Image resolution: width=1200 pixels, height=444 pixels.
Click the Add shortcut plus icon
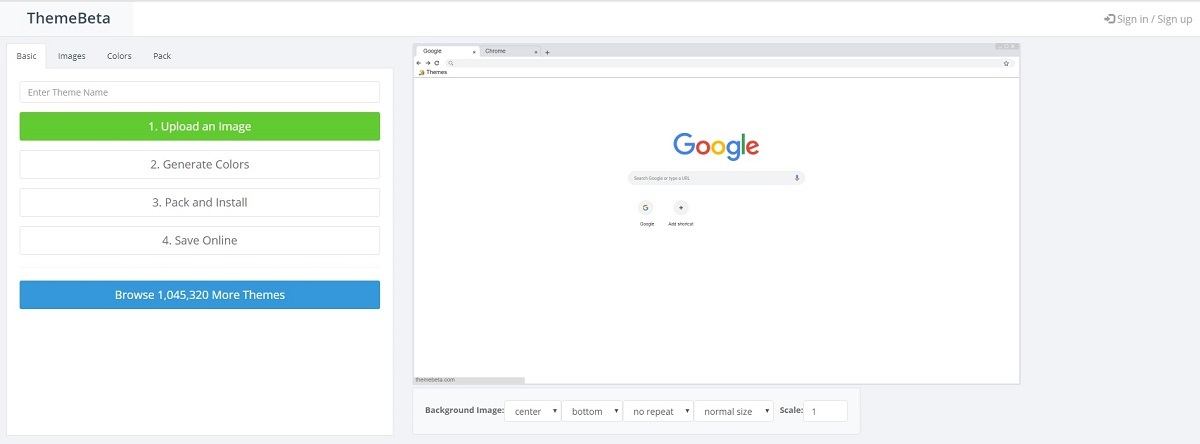(680, 207)
